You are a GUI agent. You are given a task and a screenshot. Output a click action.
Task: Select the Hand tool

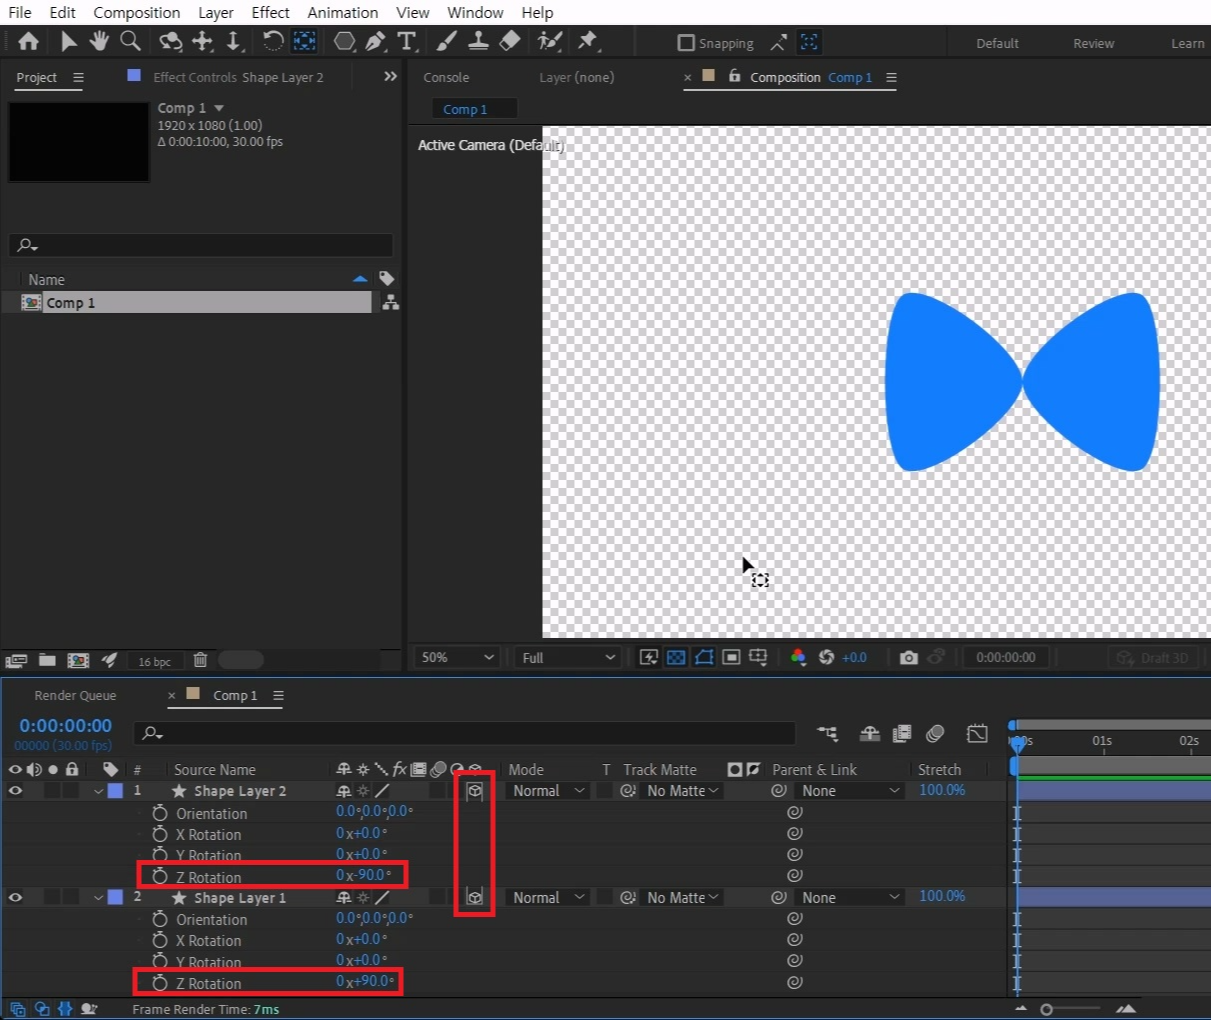99,41
